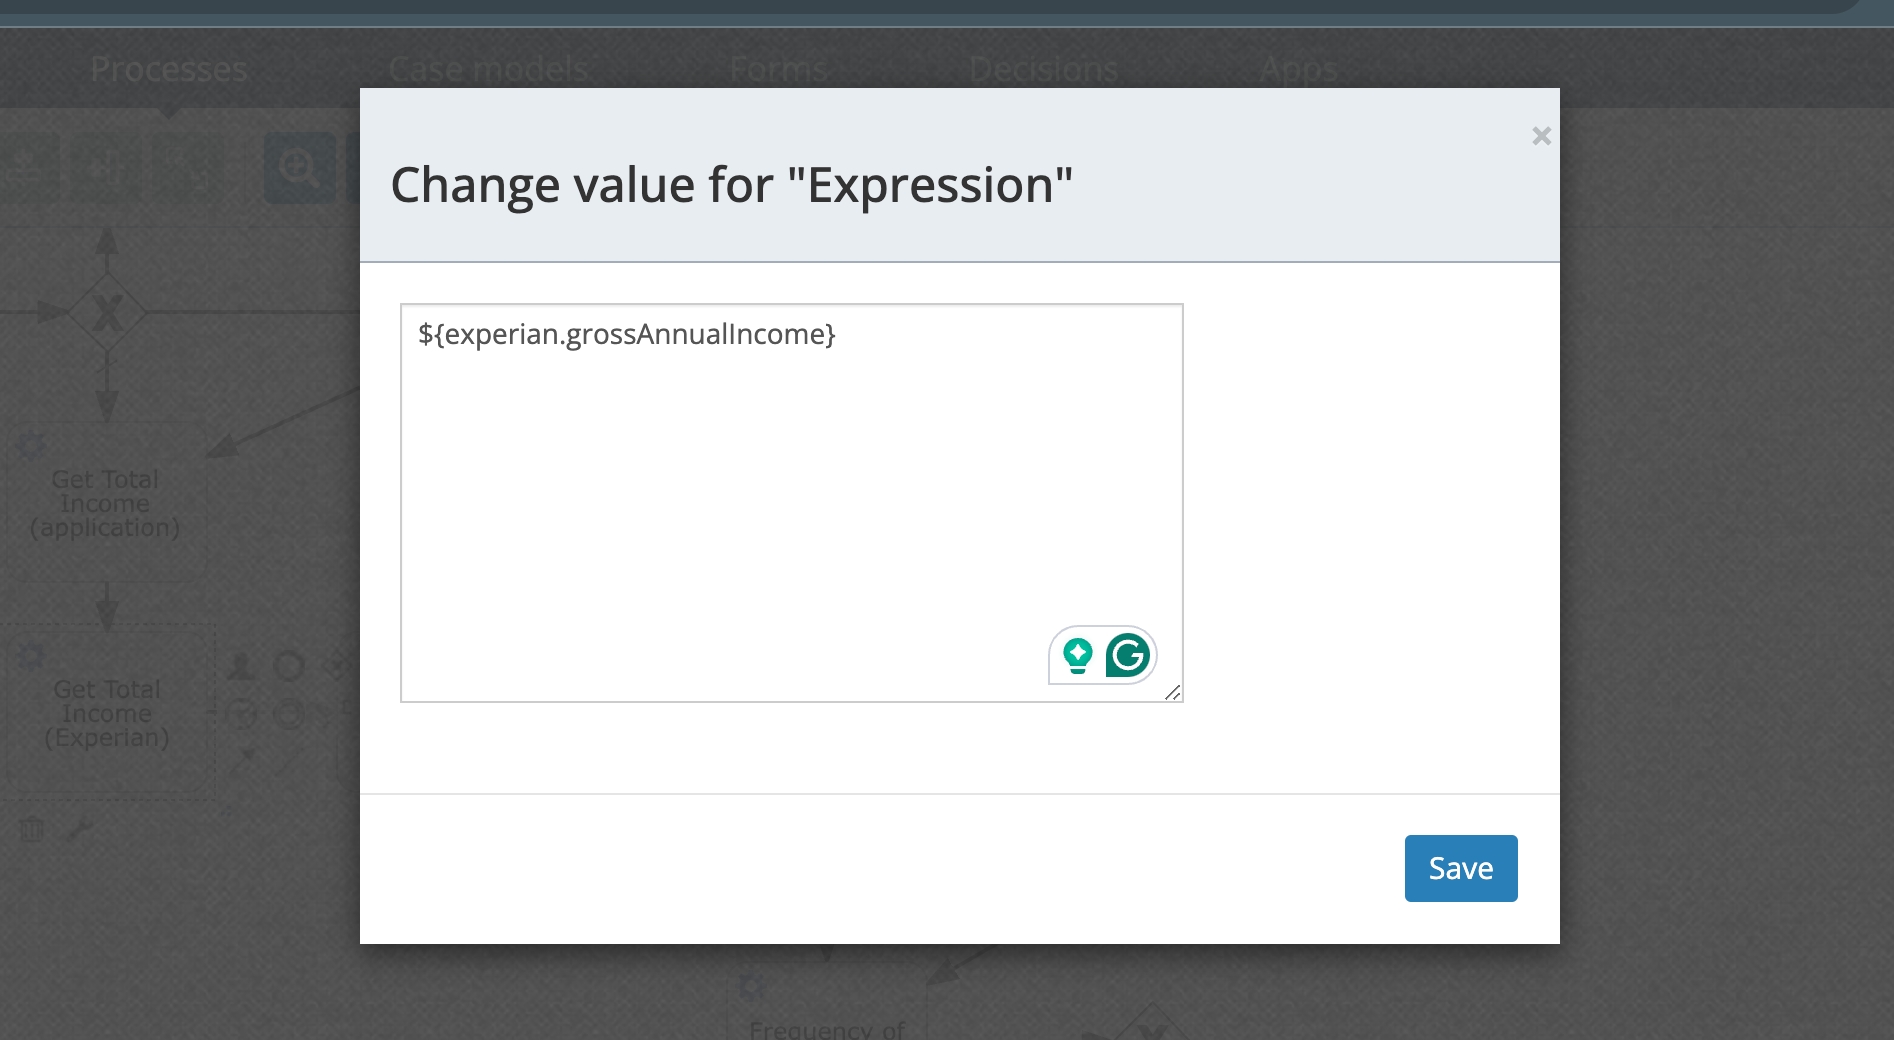
Task: Click the Save button in the dialog
Action: [x=1460, y=868]
